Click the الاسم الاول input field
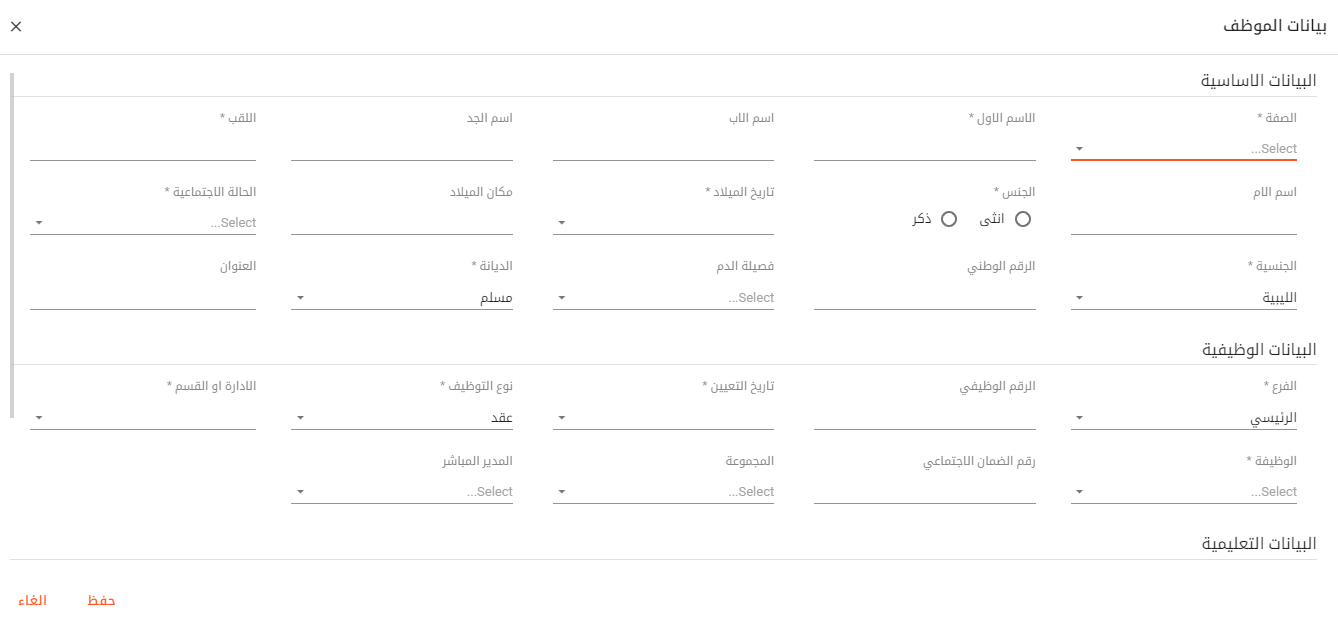The image size is (1338, 620). pyautogui.click(x=924, y=149)
